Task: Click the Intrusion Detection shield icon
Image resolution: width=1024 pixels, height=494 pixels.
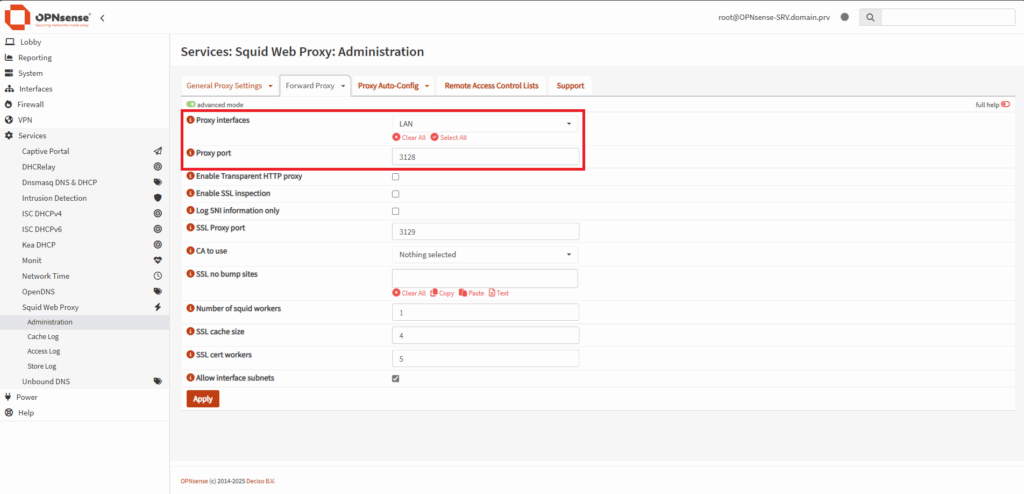Action: (x=157, y=198)
